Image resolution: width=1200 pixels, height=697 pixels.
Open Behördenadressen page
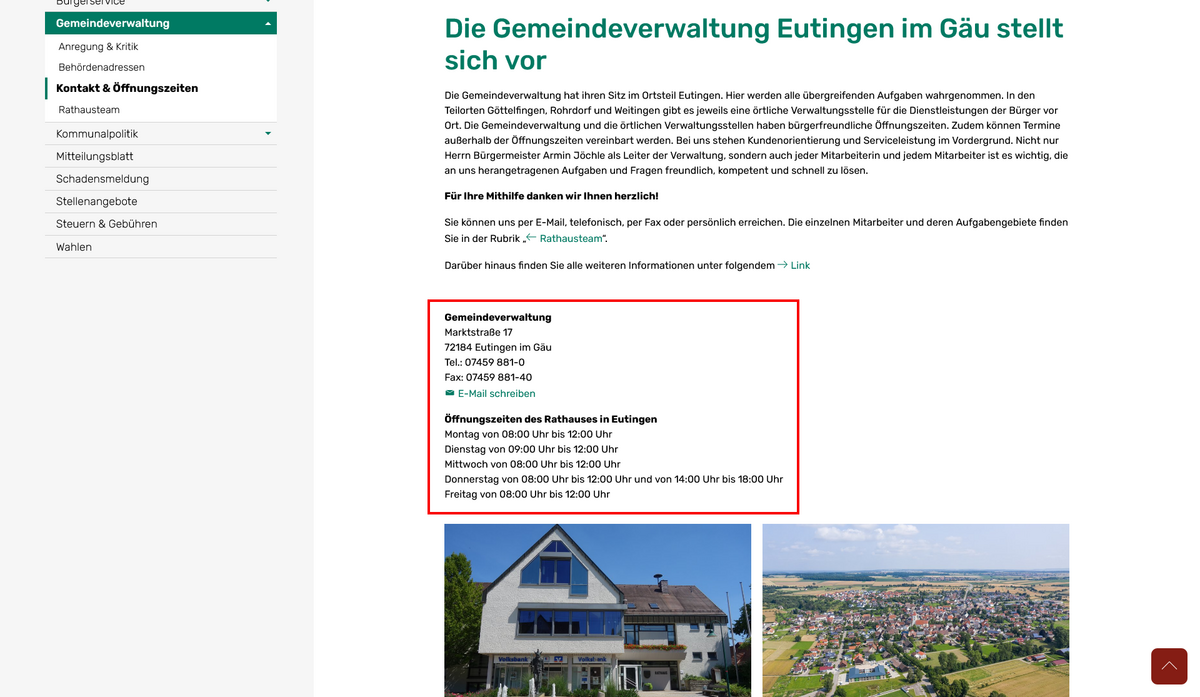tap(101, 67)
